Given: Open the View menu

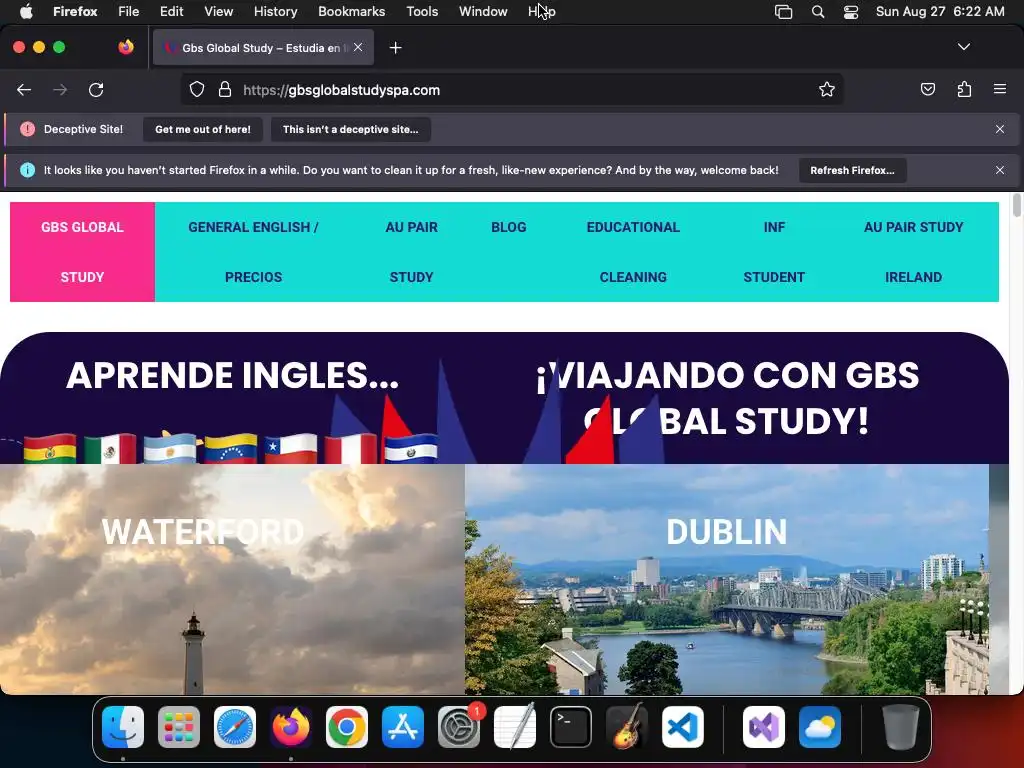Looking at the screenshot, I should pos(219,12).
